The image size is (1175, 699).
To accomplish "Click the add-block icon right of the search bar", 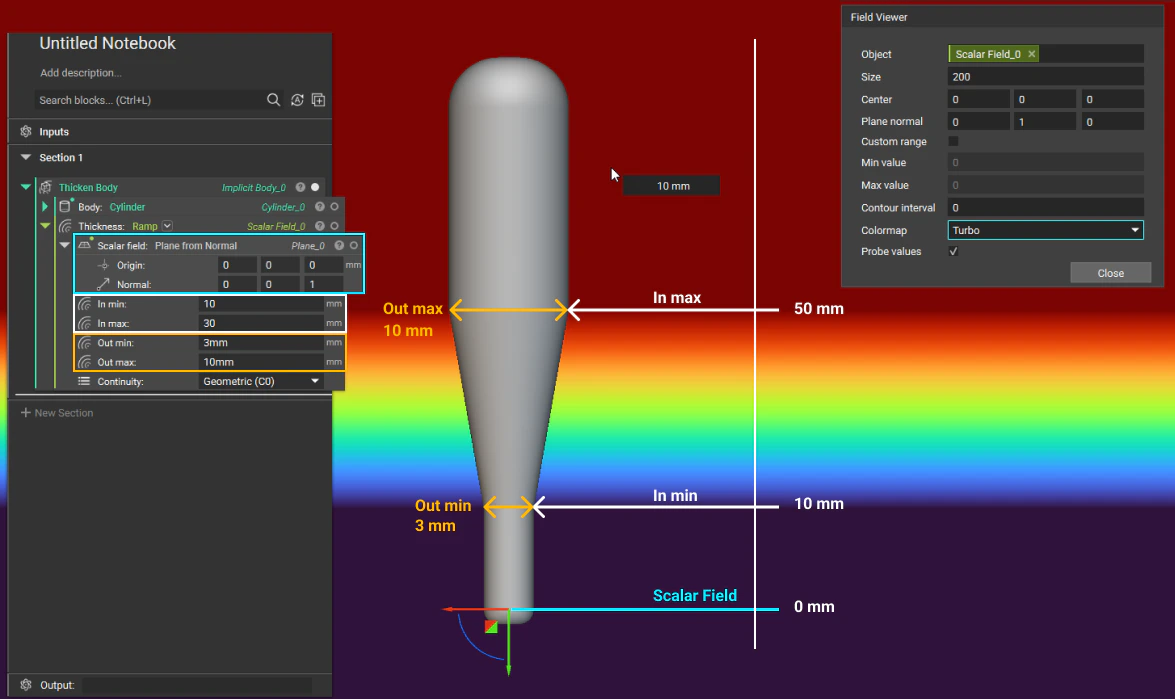I will pyautogui.click(x=318, y=100).
